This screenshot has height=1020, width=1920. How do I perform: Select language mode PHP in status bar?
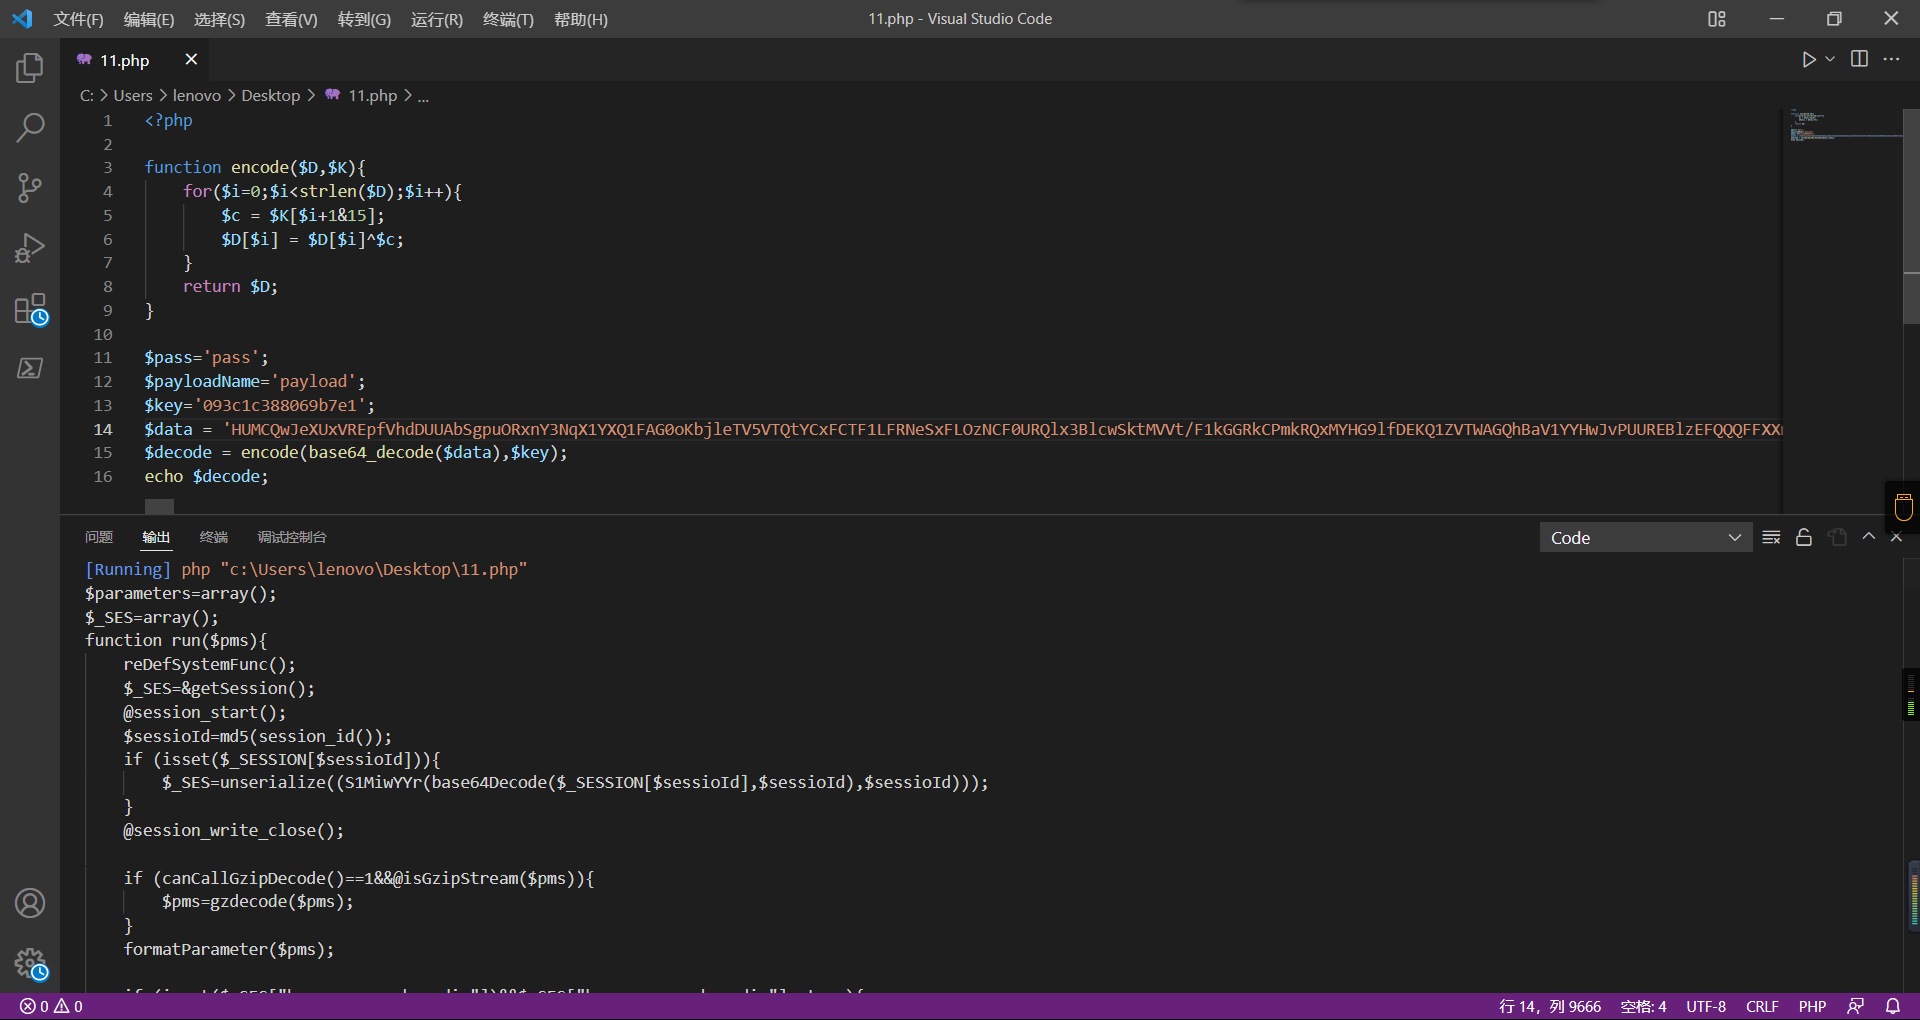pos(1812,1006)
